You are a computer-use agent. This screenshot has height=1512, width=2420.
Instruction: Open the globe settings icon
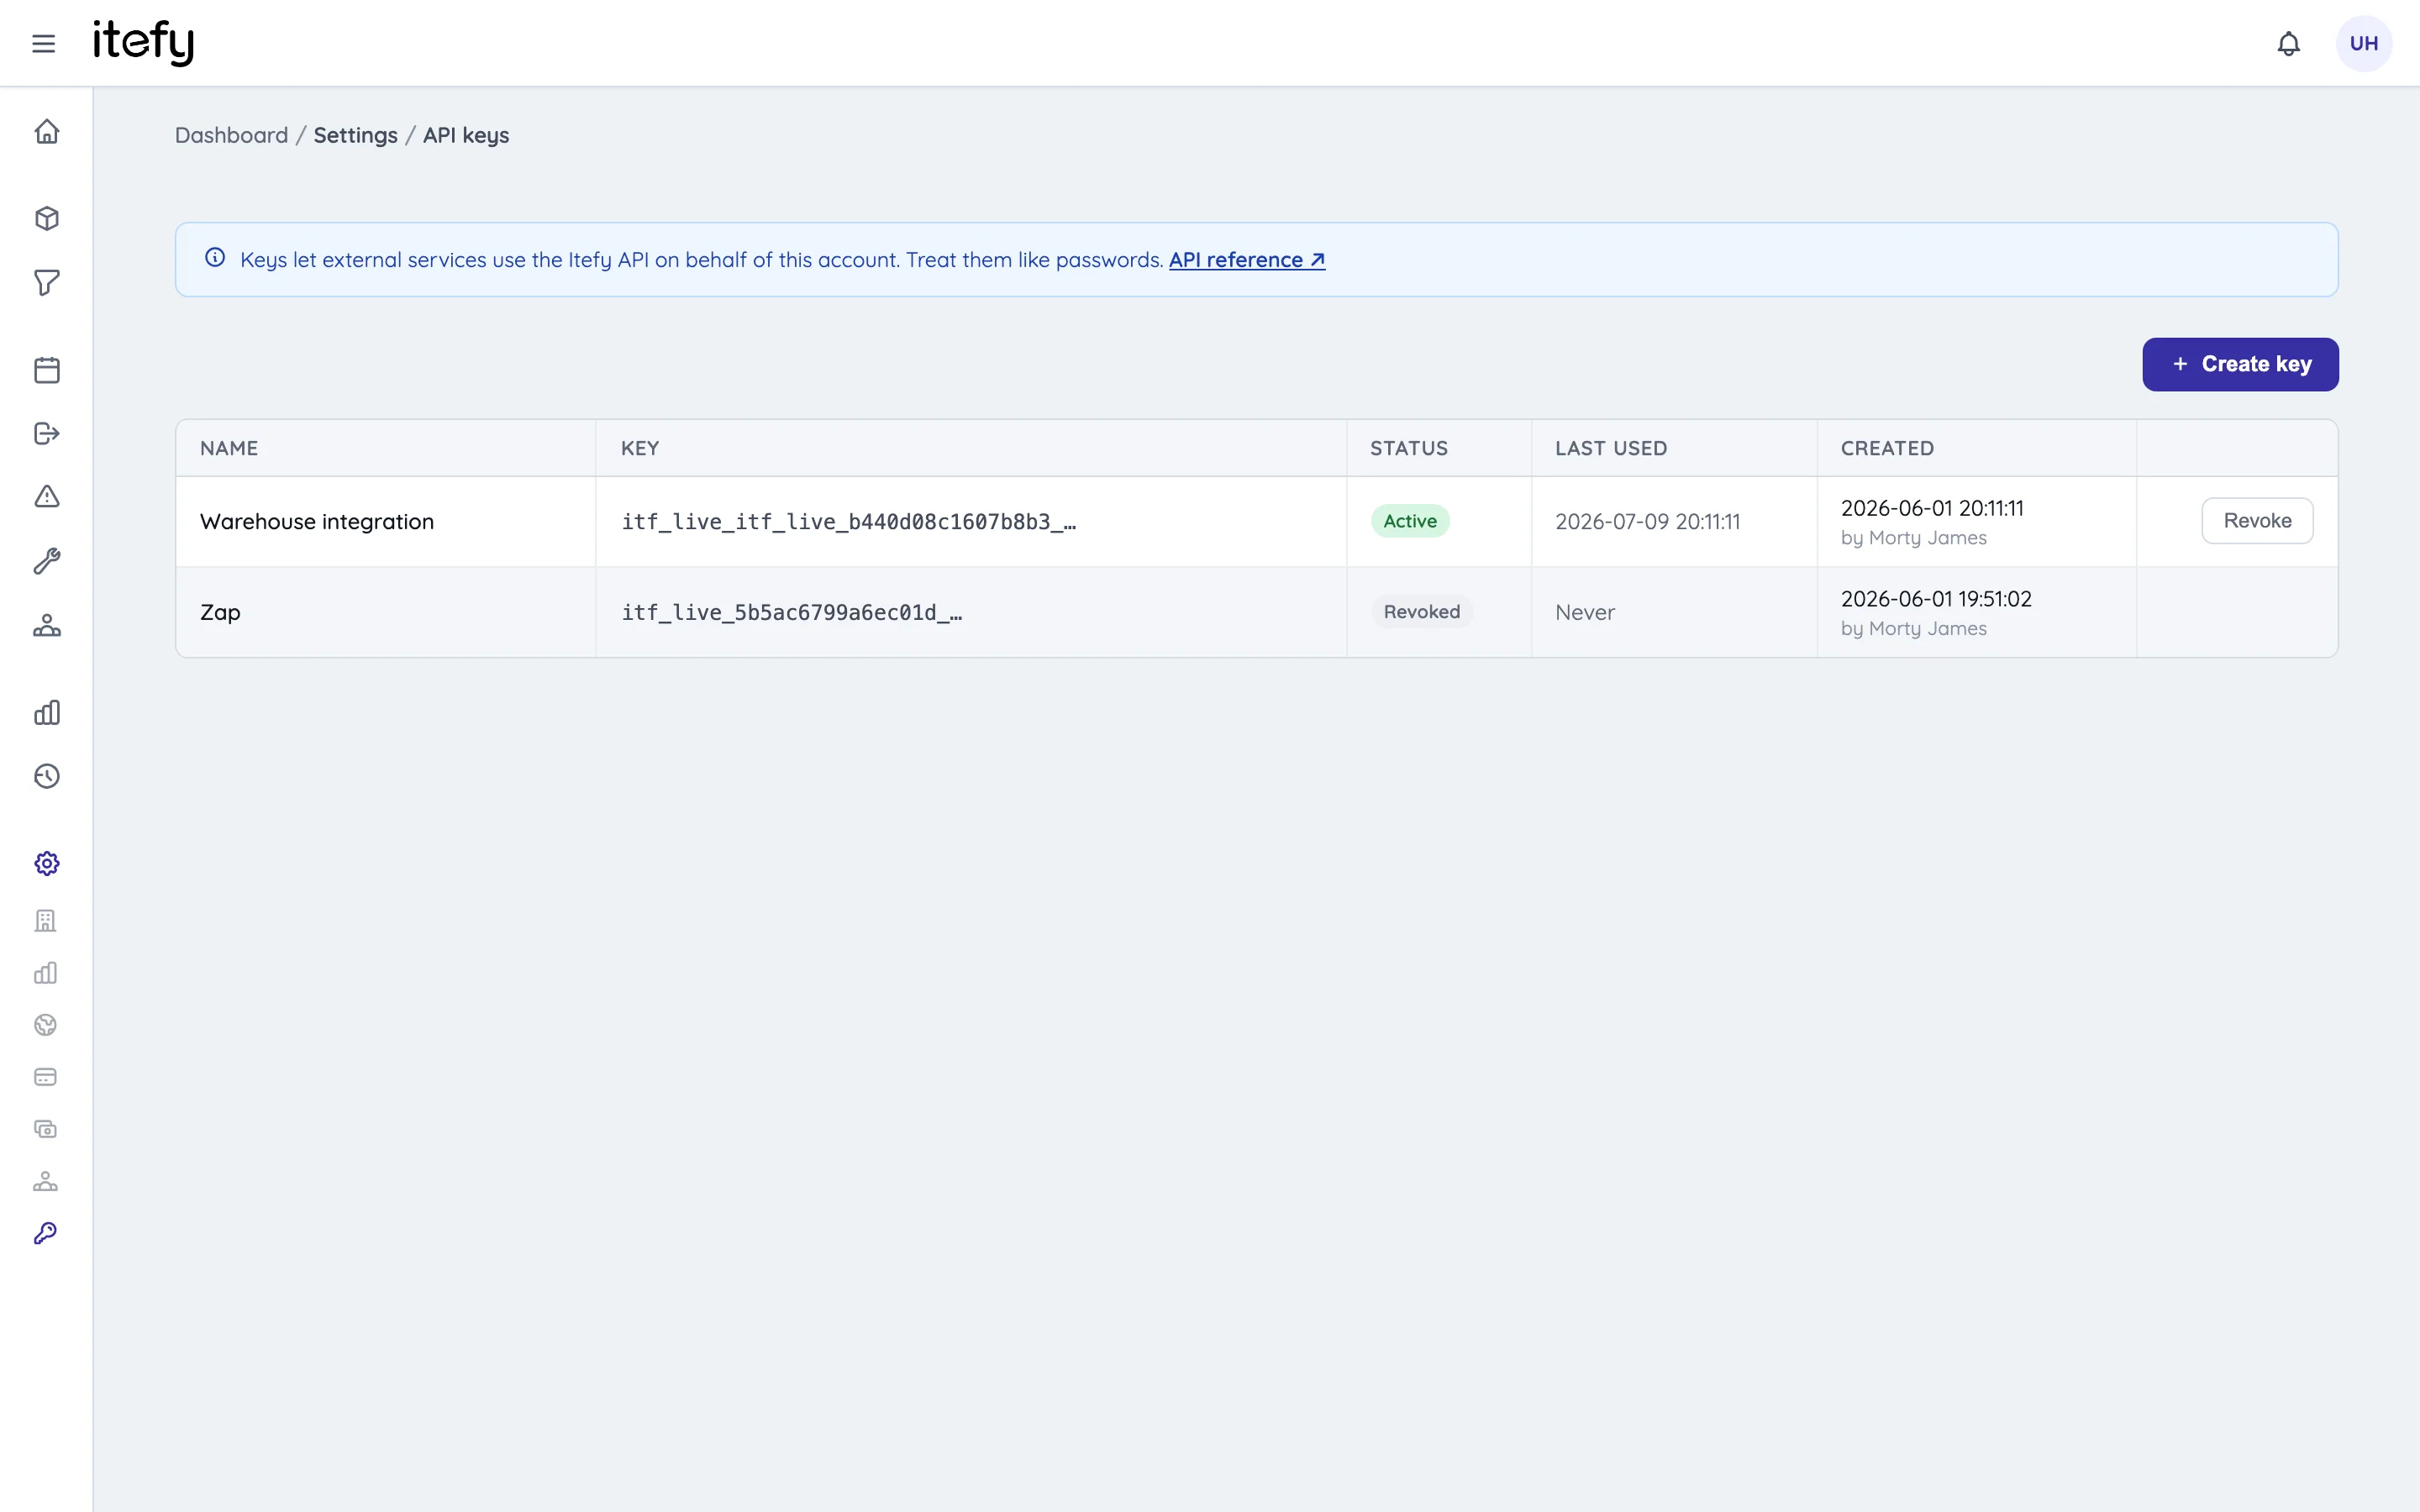pos(46,1025)
